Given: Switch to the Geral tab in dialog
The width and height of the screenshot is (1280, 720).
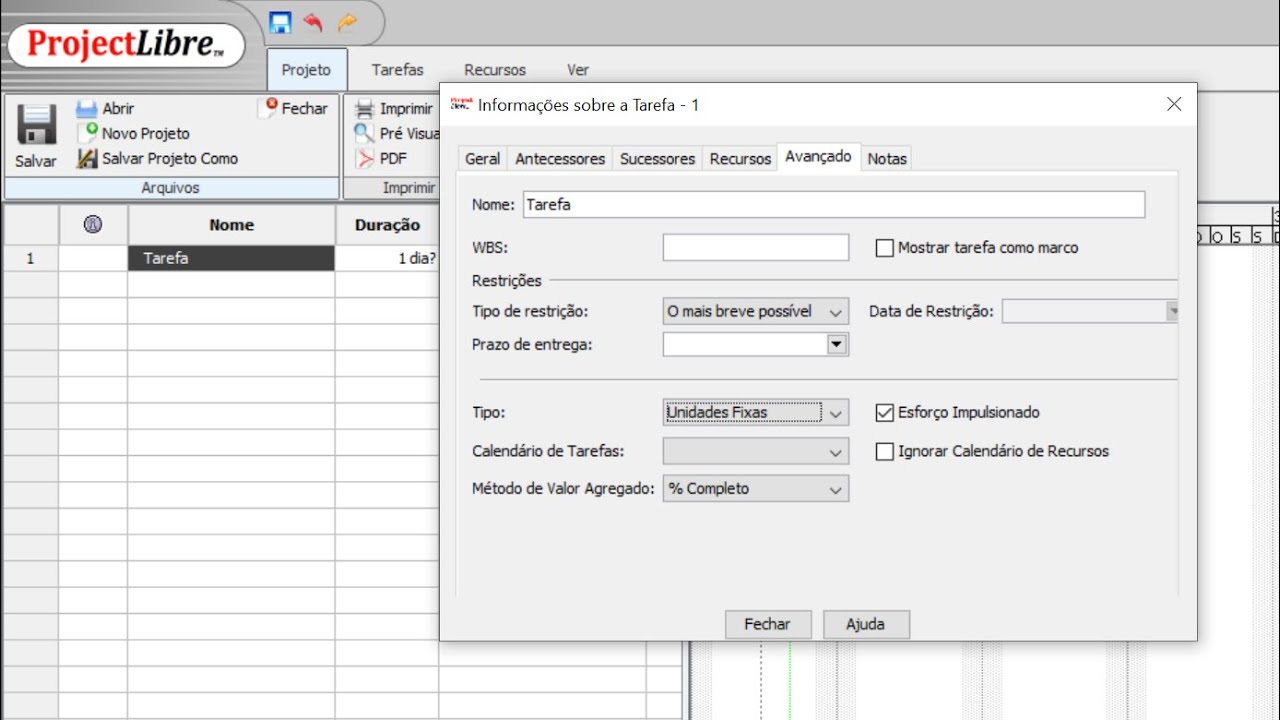Looking at the screenshot, I should [x=483, y=159].
